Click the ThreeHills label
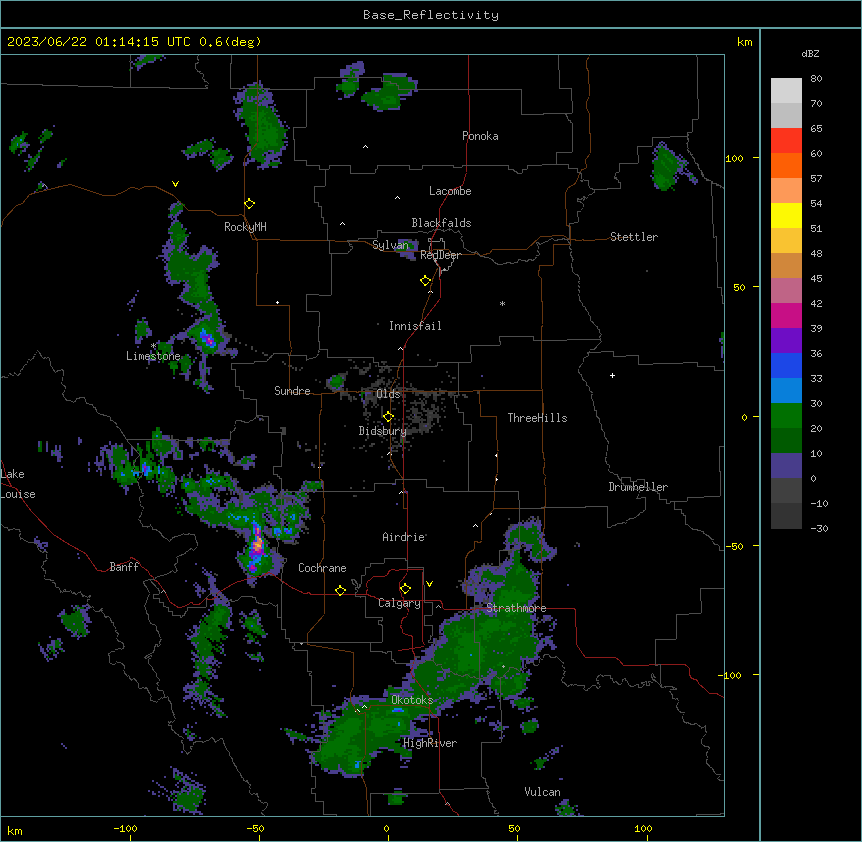Image resolution: width=862 pixels, height=842 pixels. (537, 418)
